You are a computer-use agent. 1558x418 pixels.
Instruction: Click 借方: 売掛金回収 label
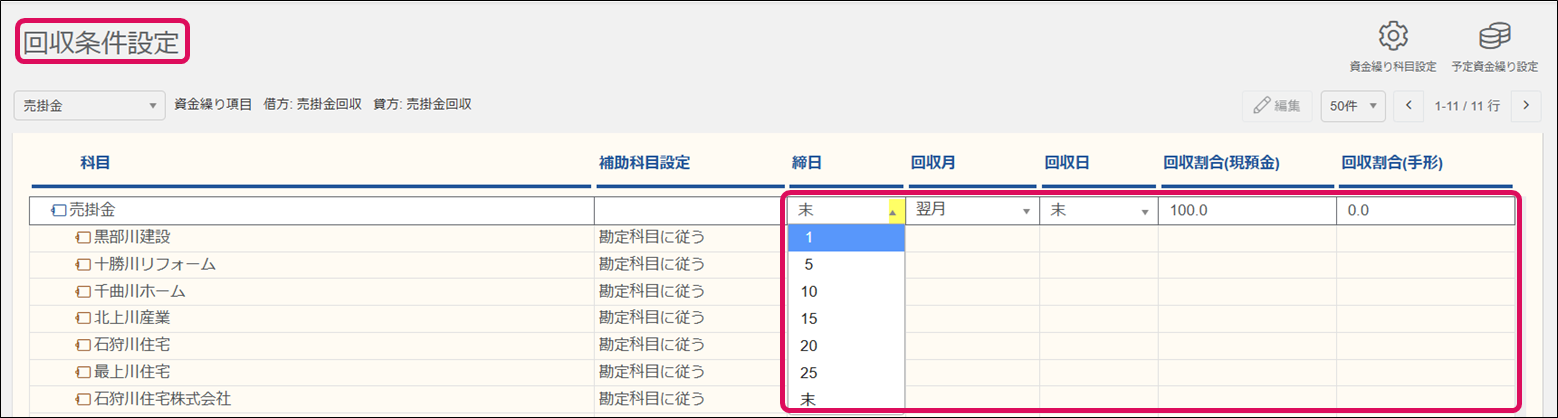tap(312, 104)
